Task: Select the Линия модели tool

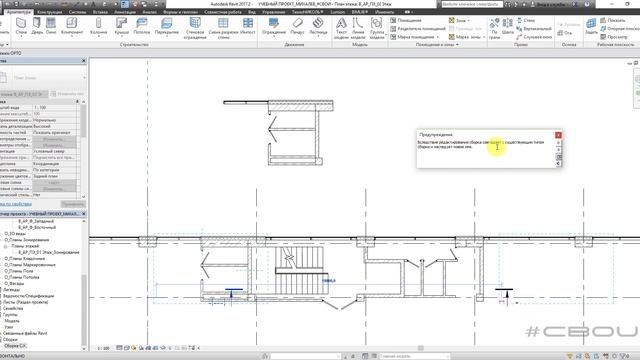Action: tap(358, 28)
